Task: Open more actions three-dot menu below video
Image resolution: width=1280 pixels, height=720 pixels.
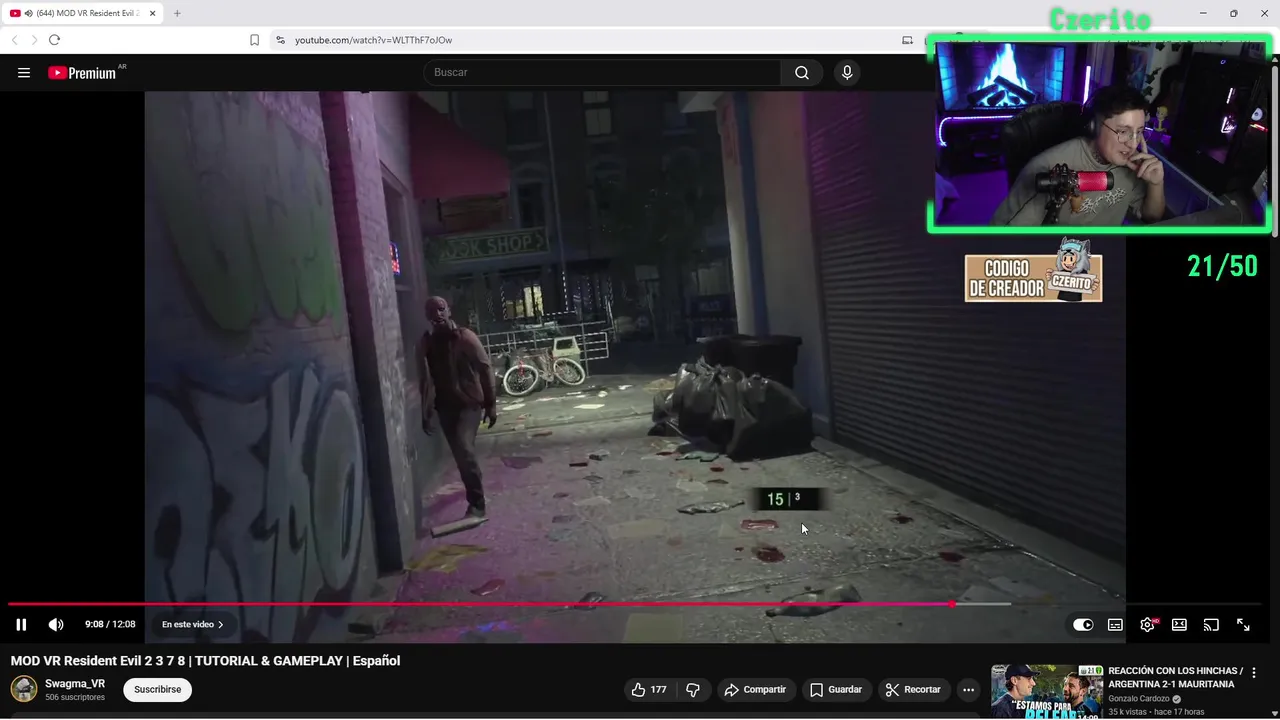Action: (968, 690)
